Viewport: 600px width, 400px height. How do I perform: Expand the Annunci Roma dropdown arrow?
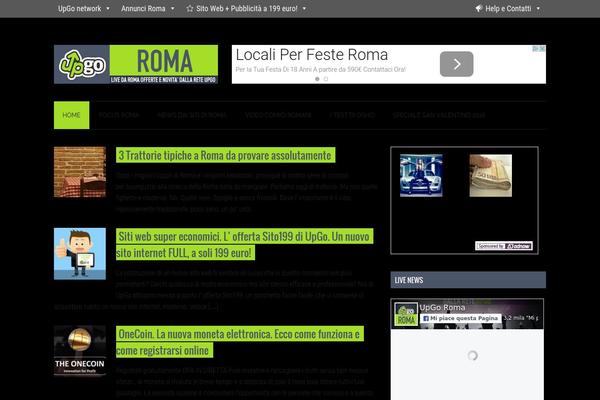pos(173,8)
